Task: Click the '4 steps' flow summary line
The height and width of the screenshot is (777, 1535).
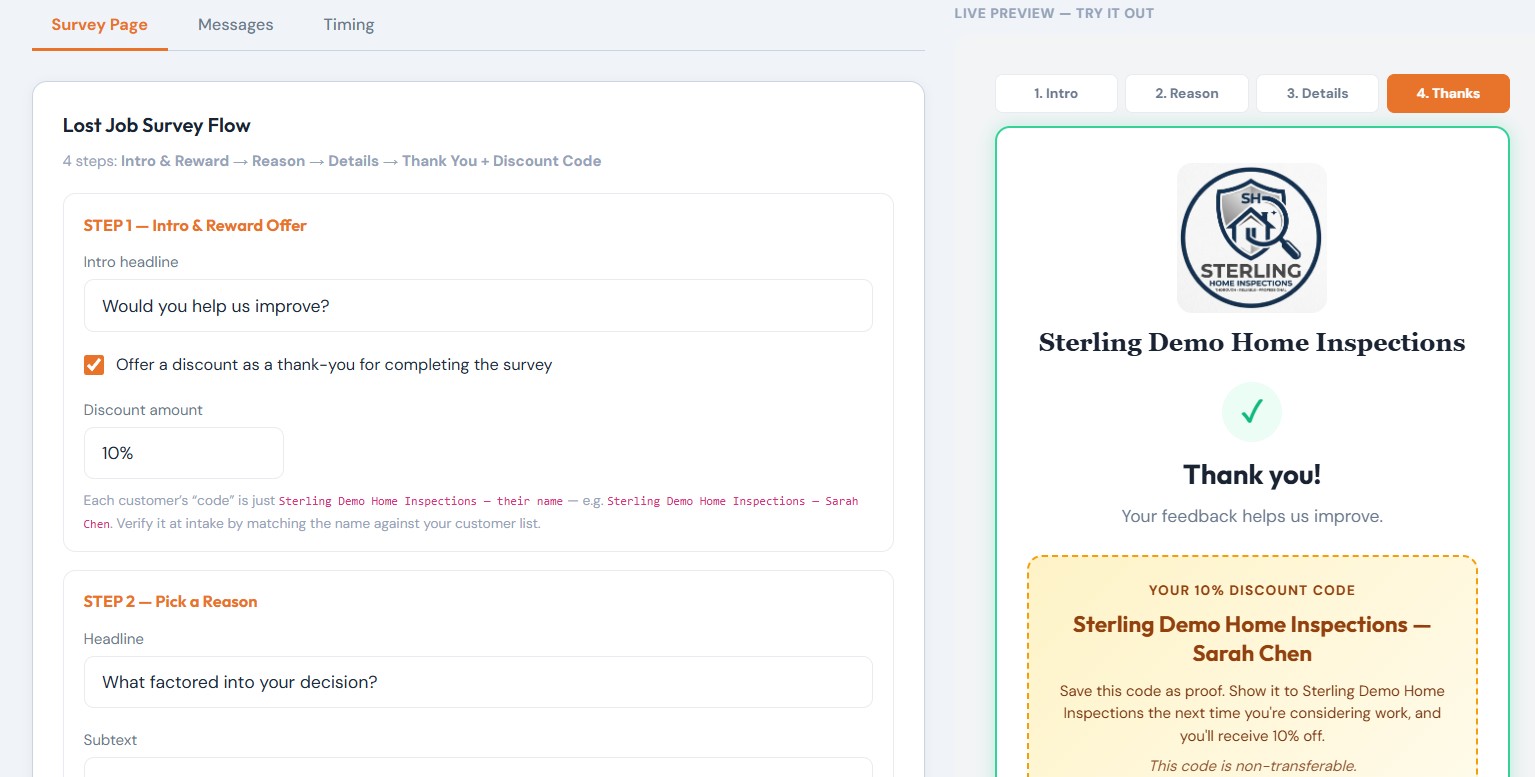Action: [332, 161]
